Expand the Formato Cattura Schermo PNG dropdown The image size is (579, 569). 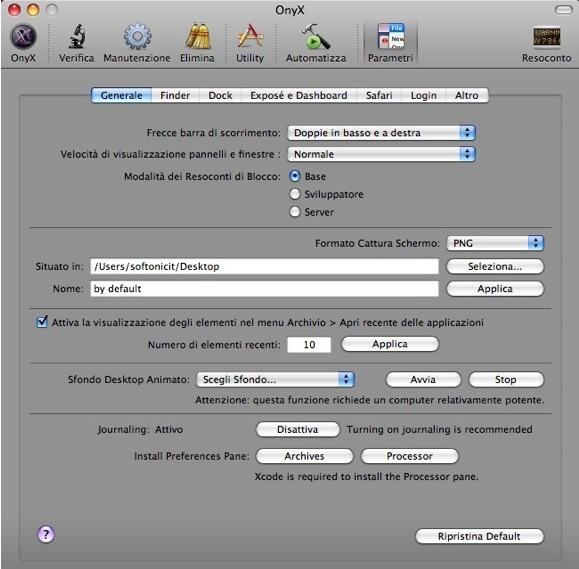click(x=495, y=243)
